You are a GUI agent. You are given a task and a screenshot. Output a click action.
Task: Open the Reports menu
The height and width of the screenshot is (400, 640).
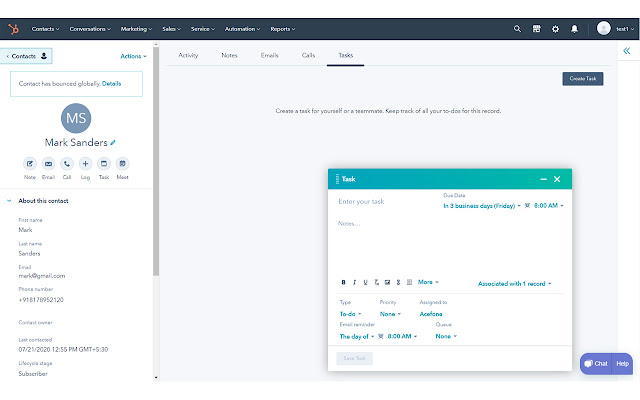[x=282, y=29]
